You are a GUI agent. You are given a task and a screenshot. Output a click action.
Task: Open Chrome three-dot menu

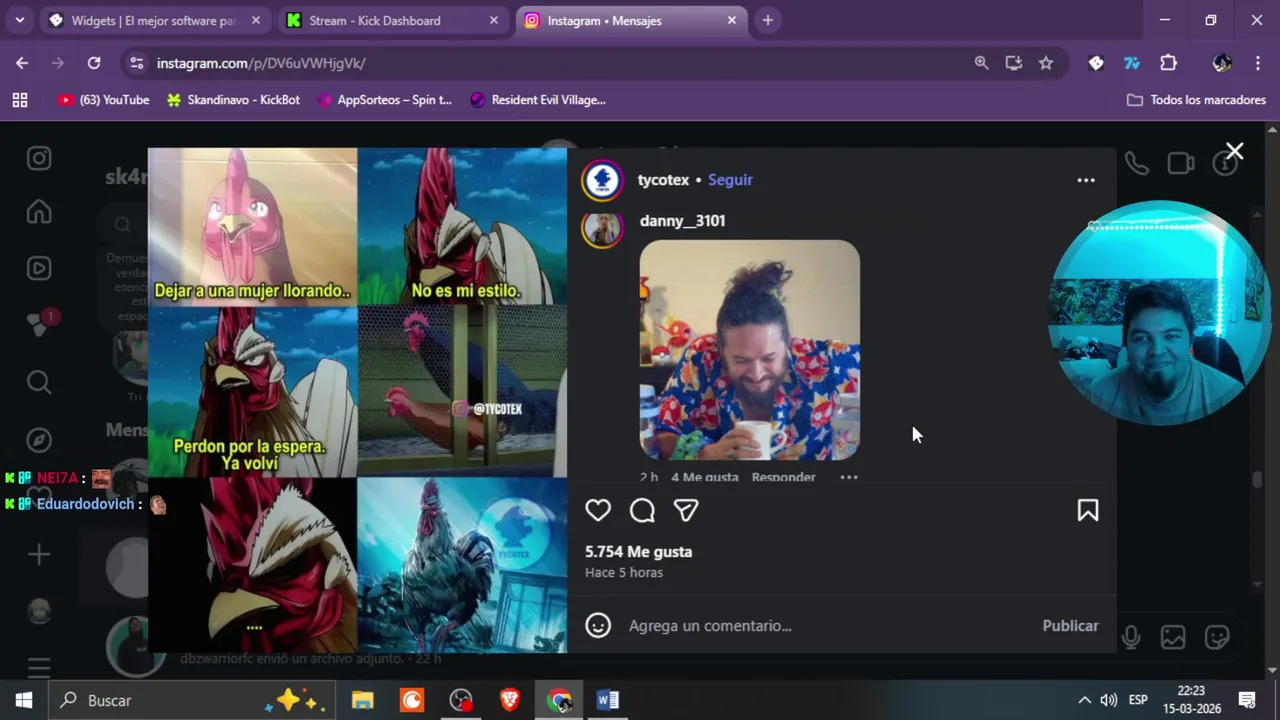(1258, 63)
